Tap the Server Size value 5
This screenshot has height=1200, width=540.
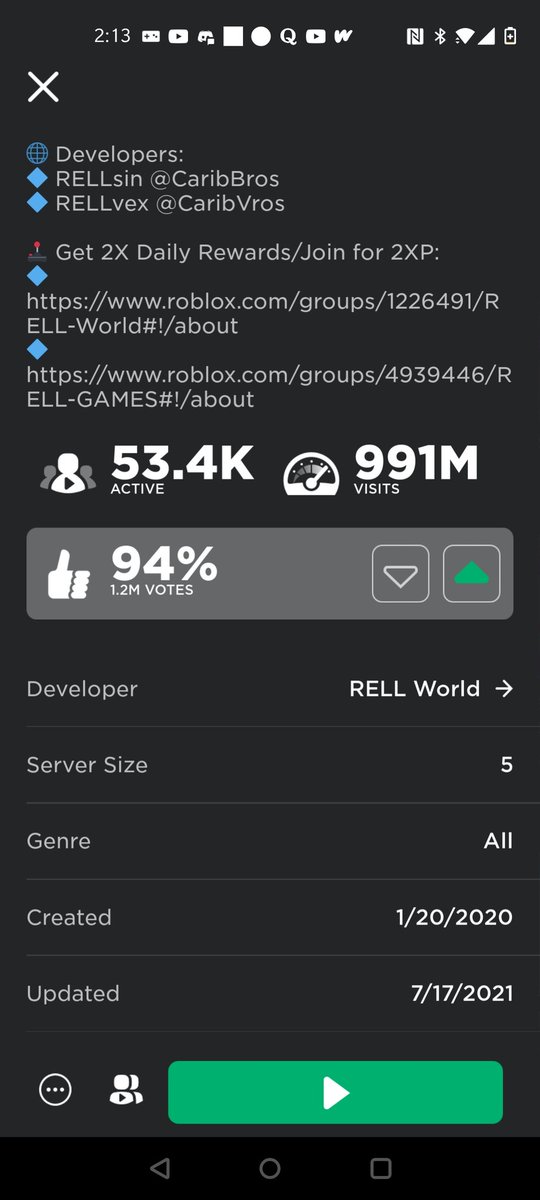(506, 765)
